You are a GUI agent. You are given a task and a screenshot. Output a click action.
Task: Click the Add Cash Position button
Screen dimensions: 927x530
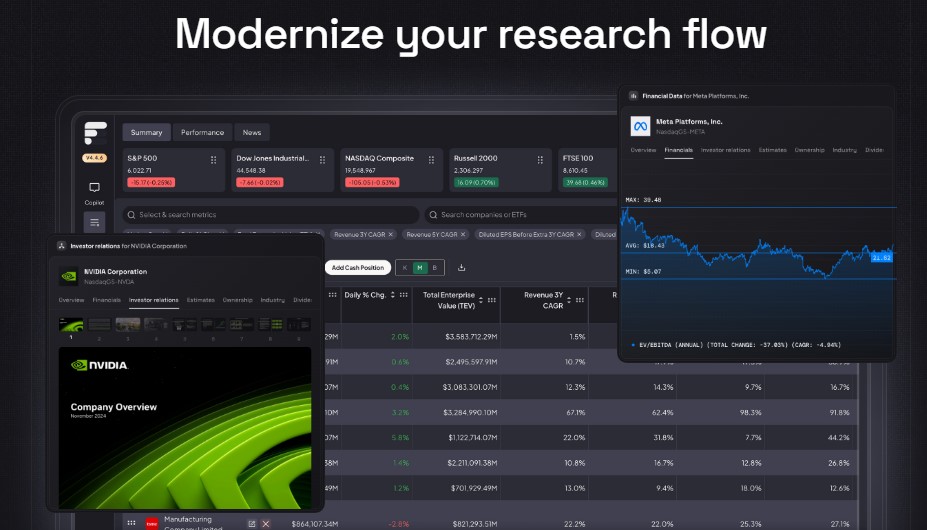(358, 267)
